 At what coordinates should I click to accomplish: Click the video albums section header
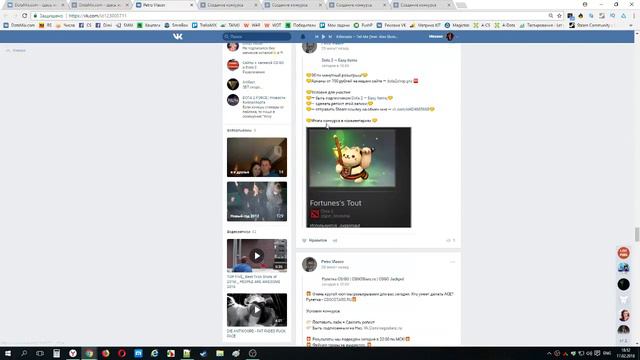coord(241,231)
